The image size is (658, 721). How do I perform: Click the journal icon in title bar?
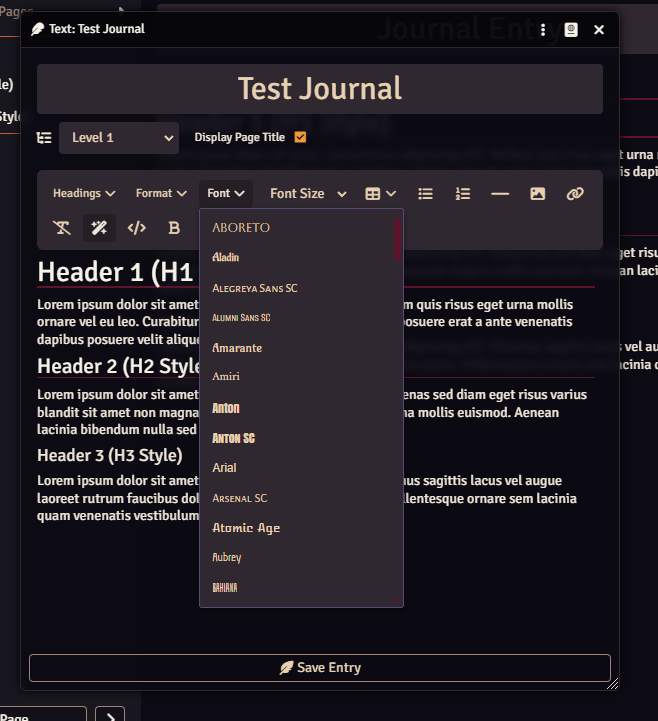click(571, 30)
